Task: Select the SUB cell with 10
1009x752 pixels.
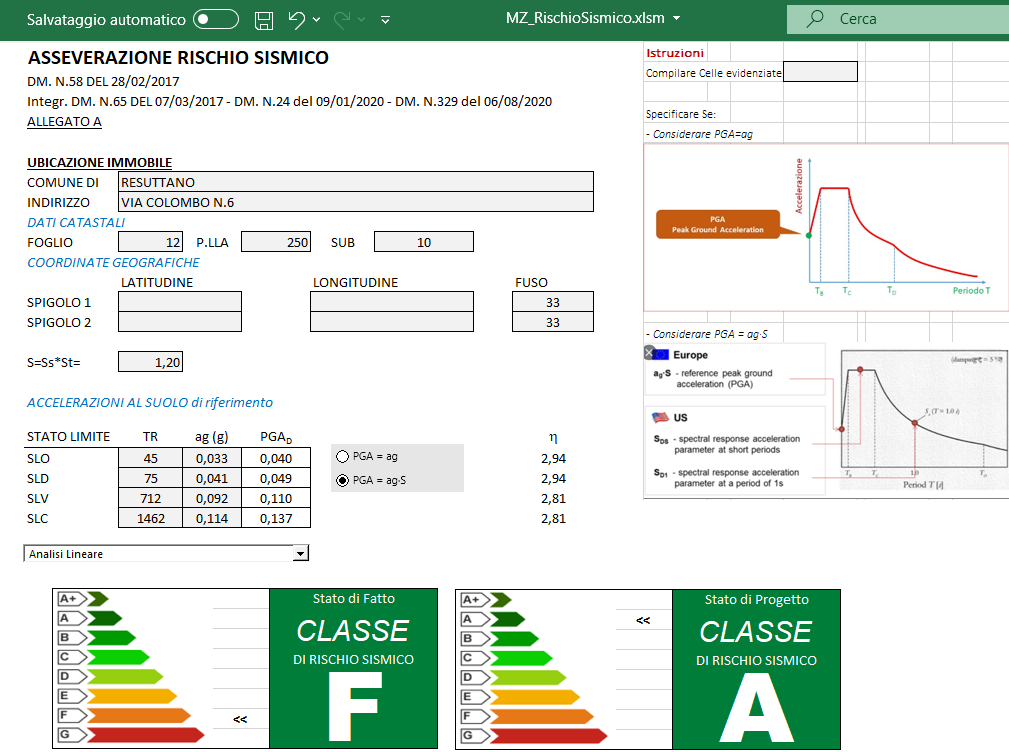Action: click(x=424, y=242)
